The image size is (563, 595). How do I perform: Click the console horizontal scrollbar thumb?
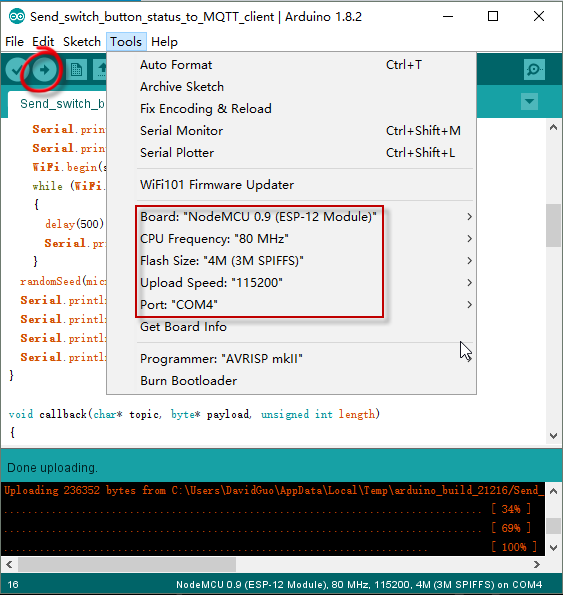pos(127,565)
